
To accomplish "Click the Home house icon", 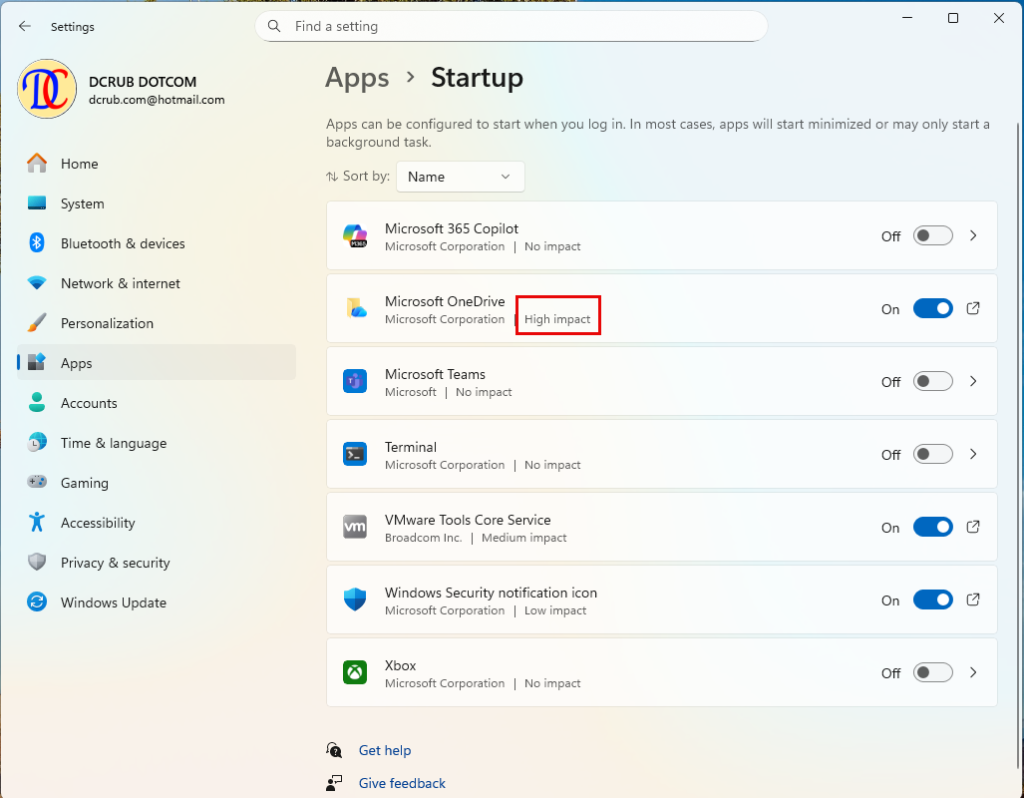I will (37, 163).
